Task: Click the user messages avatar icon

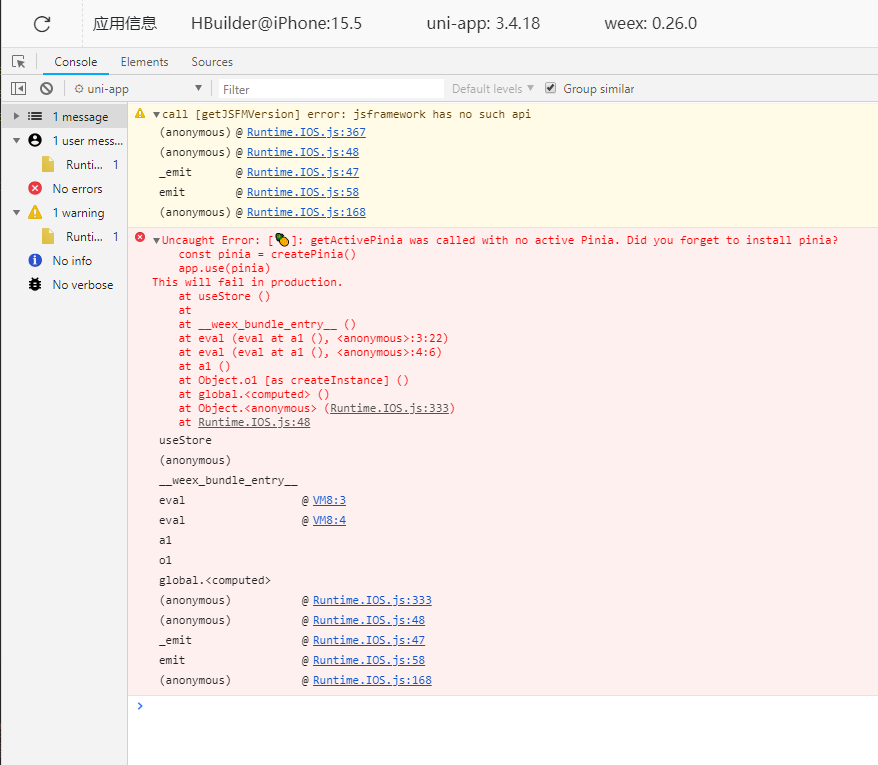Action: point(35,141)
